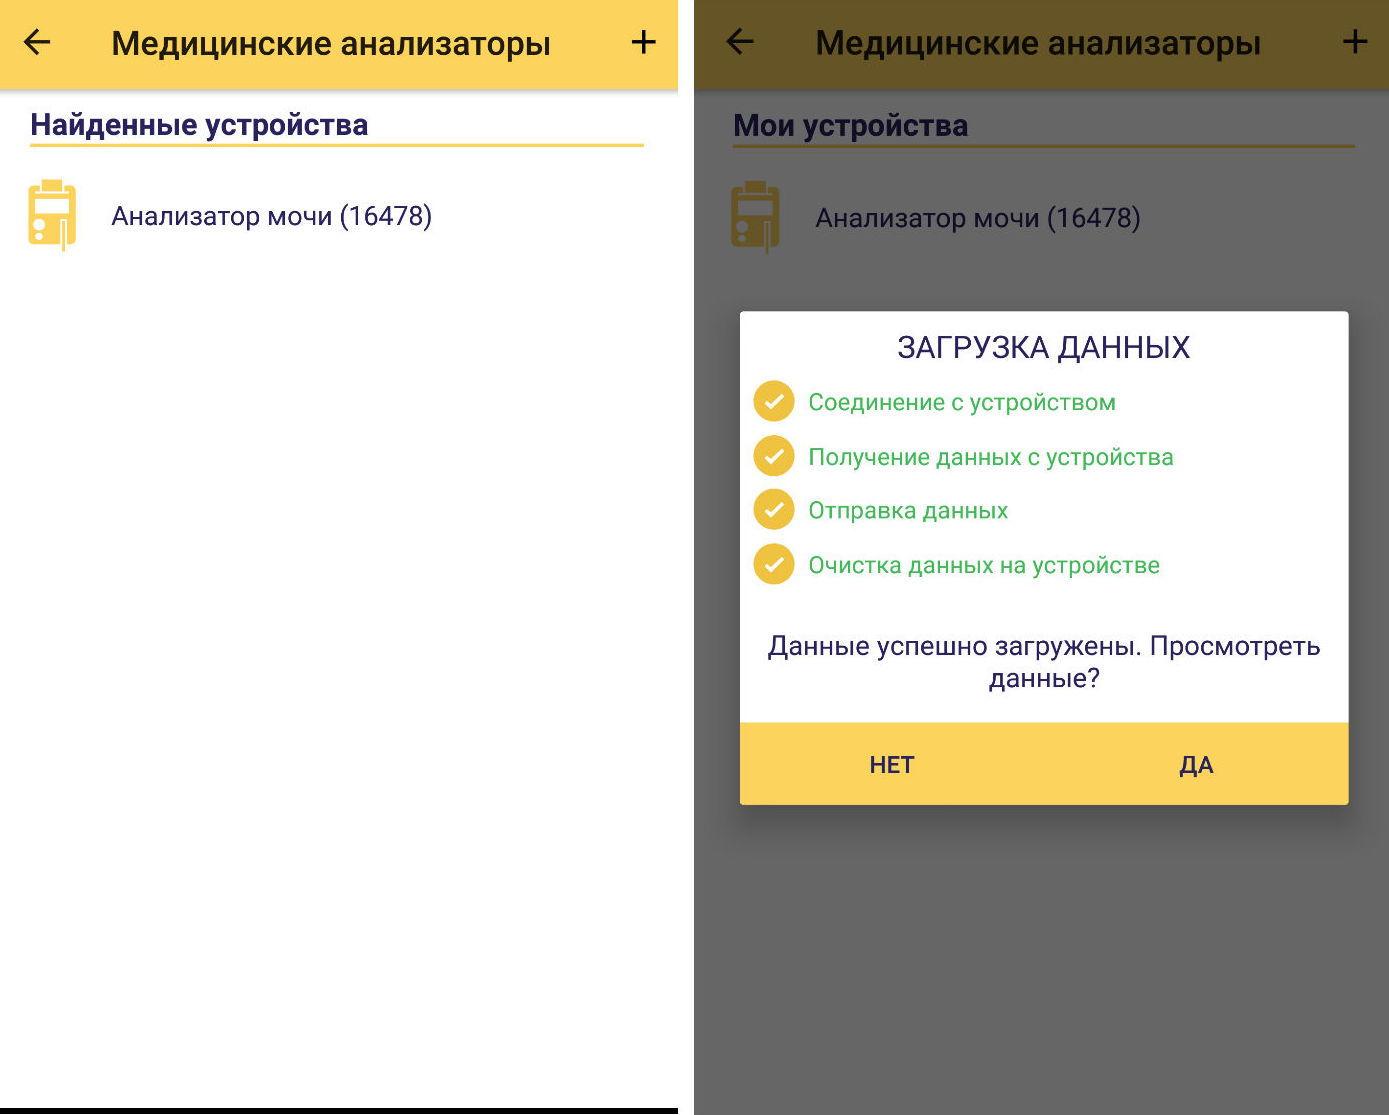1389x1115 pixels.
Task: Tap the checkmark next to Отправка данных
Action: [773, 510]
